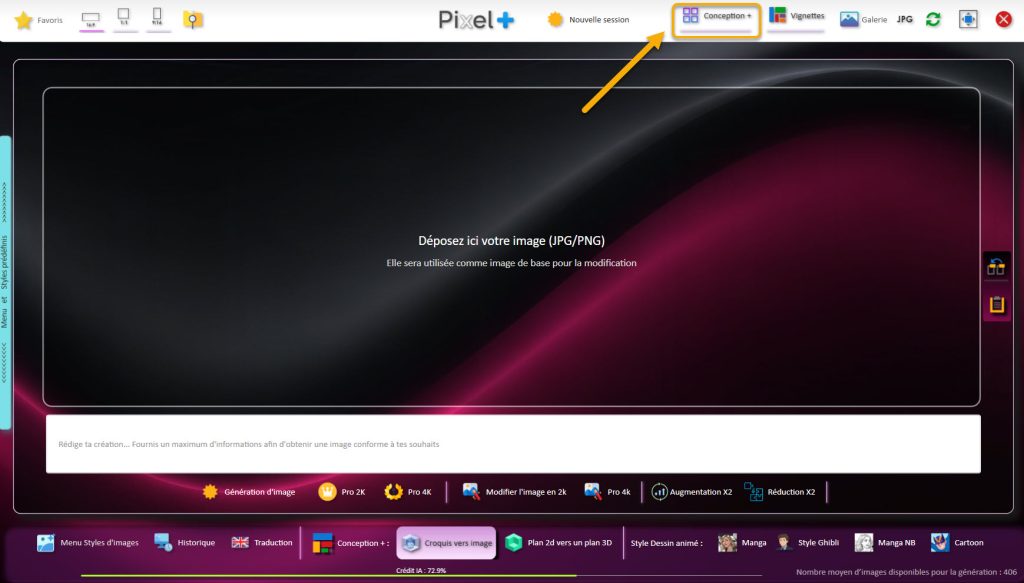This screenshot has width=1024, height=583.
Task: Select the 16:9 aspect ratio
Action: click(91, 19)
